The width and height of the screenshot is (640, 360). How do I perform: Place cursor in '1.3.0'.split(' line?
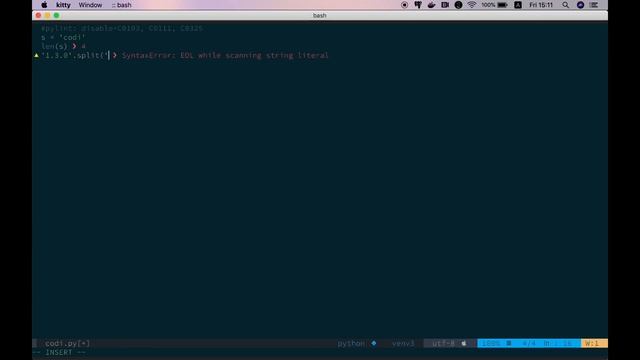[x=75, y=55]
